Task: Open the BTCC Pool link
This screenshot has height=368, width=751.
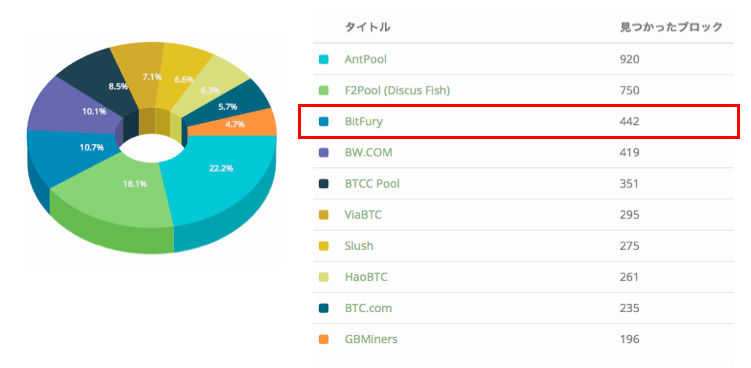Action: [372, 184]
